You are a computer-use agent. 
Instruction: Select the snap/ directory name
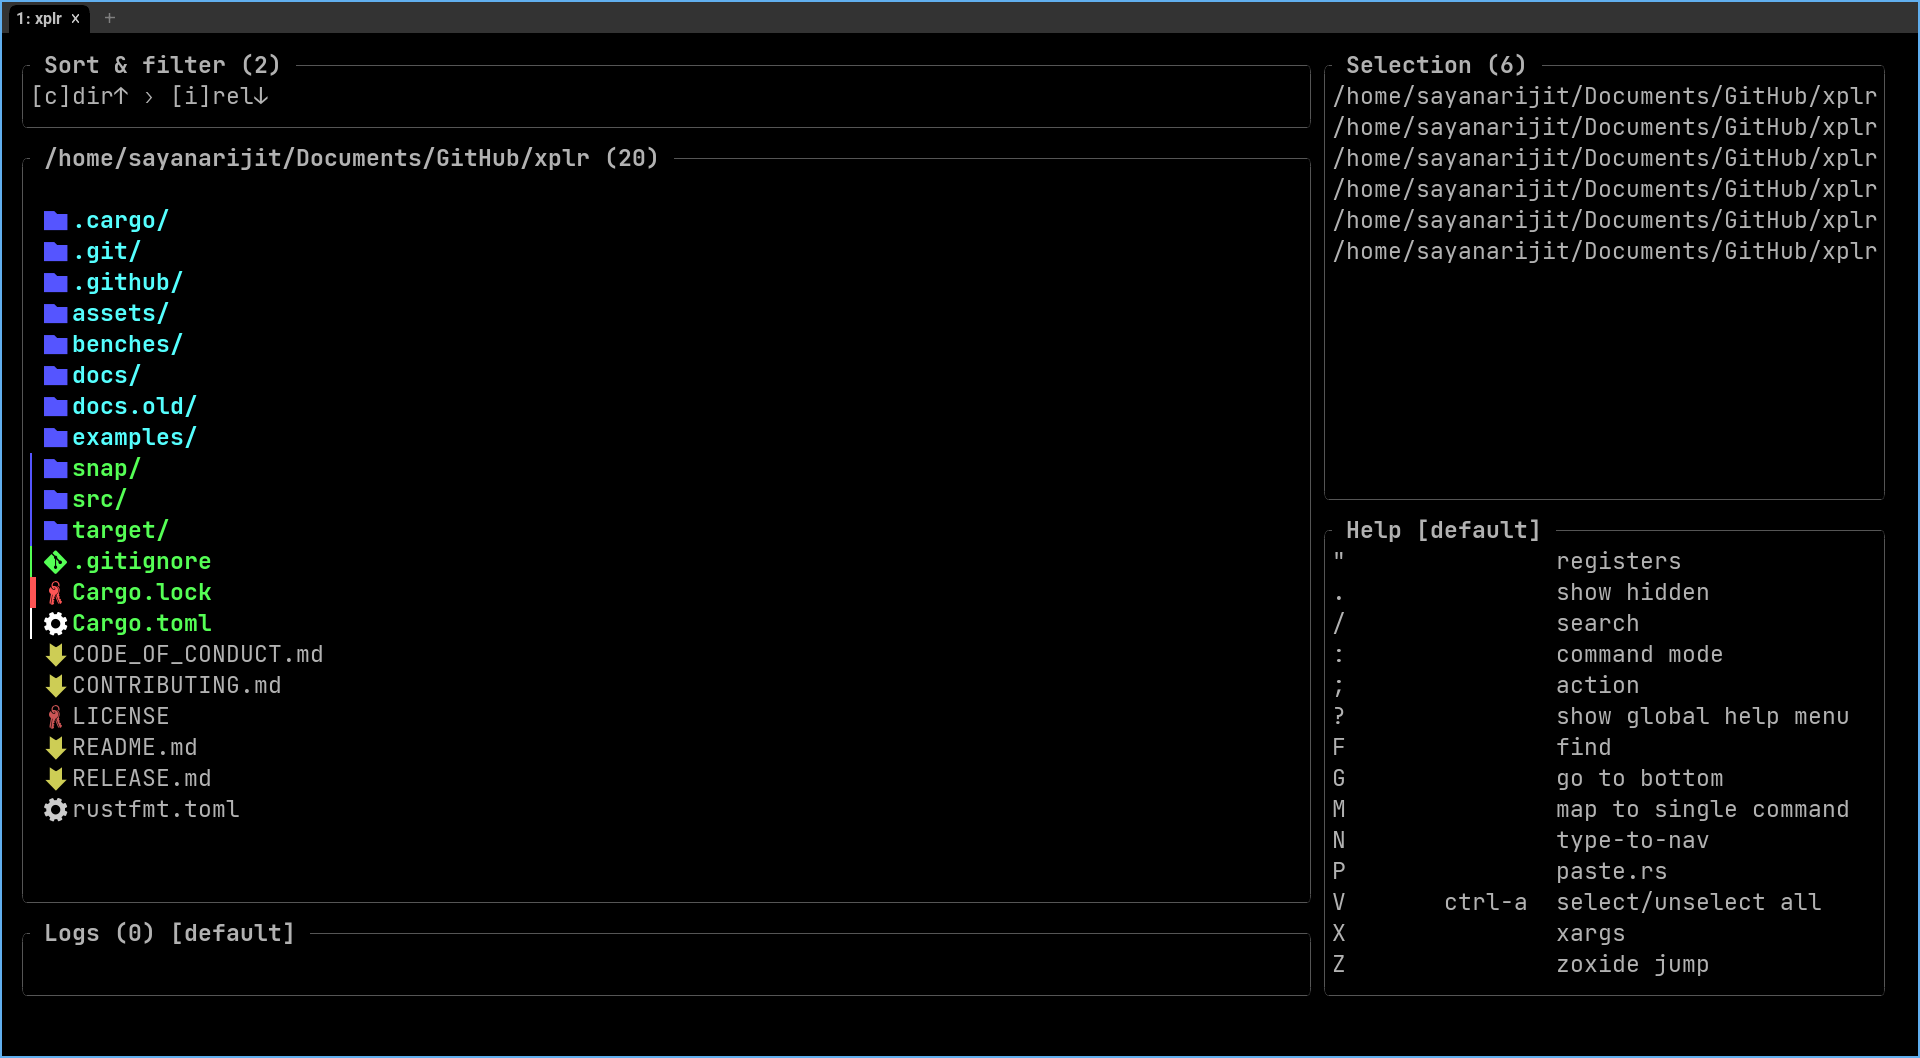107,469
